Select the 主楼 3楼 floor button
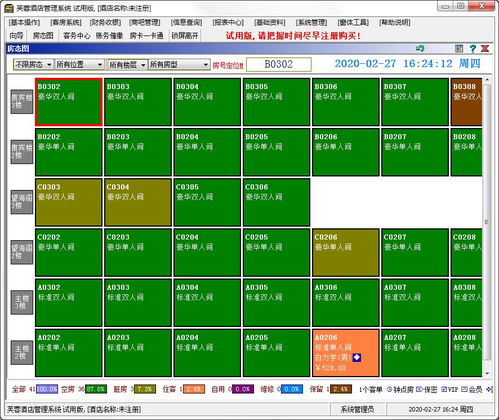Image resolution: width=499 pixels, height=420 pixels. coord(22,302)
